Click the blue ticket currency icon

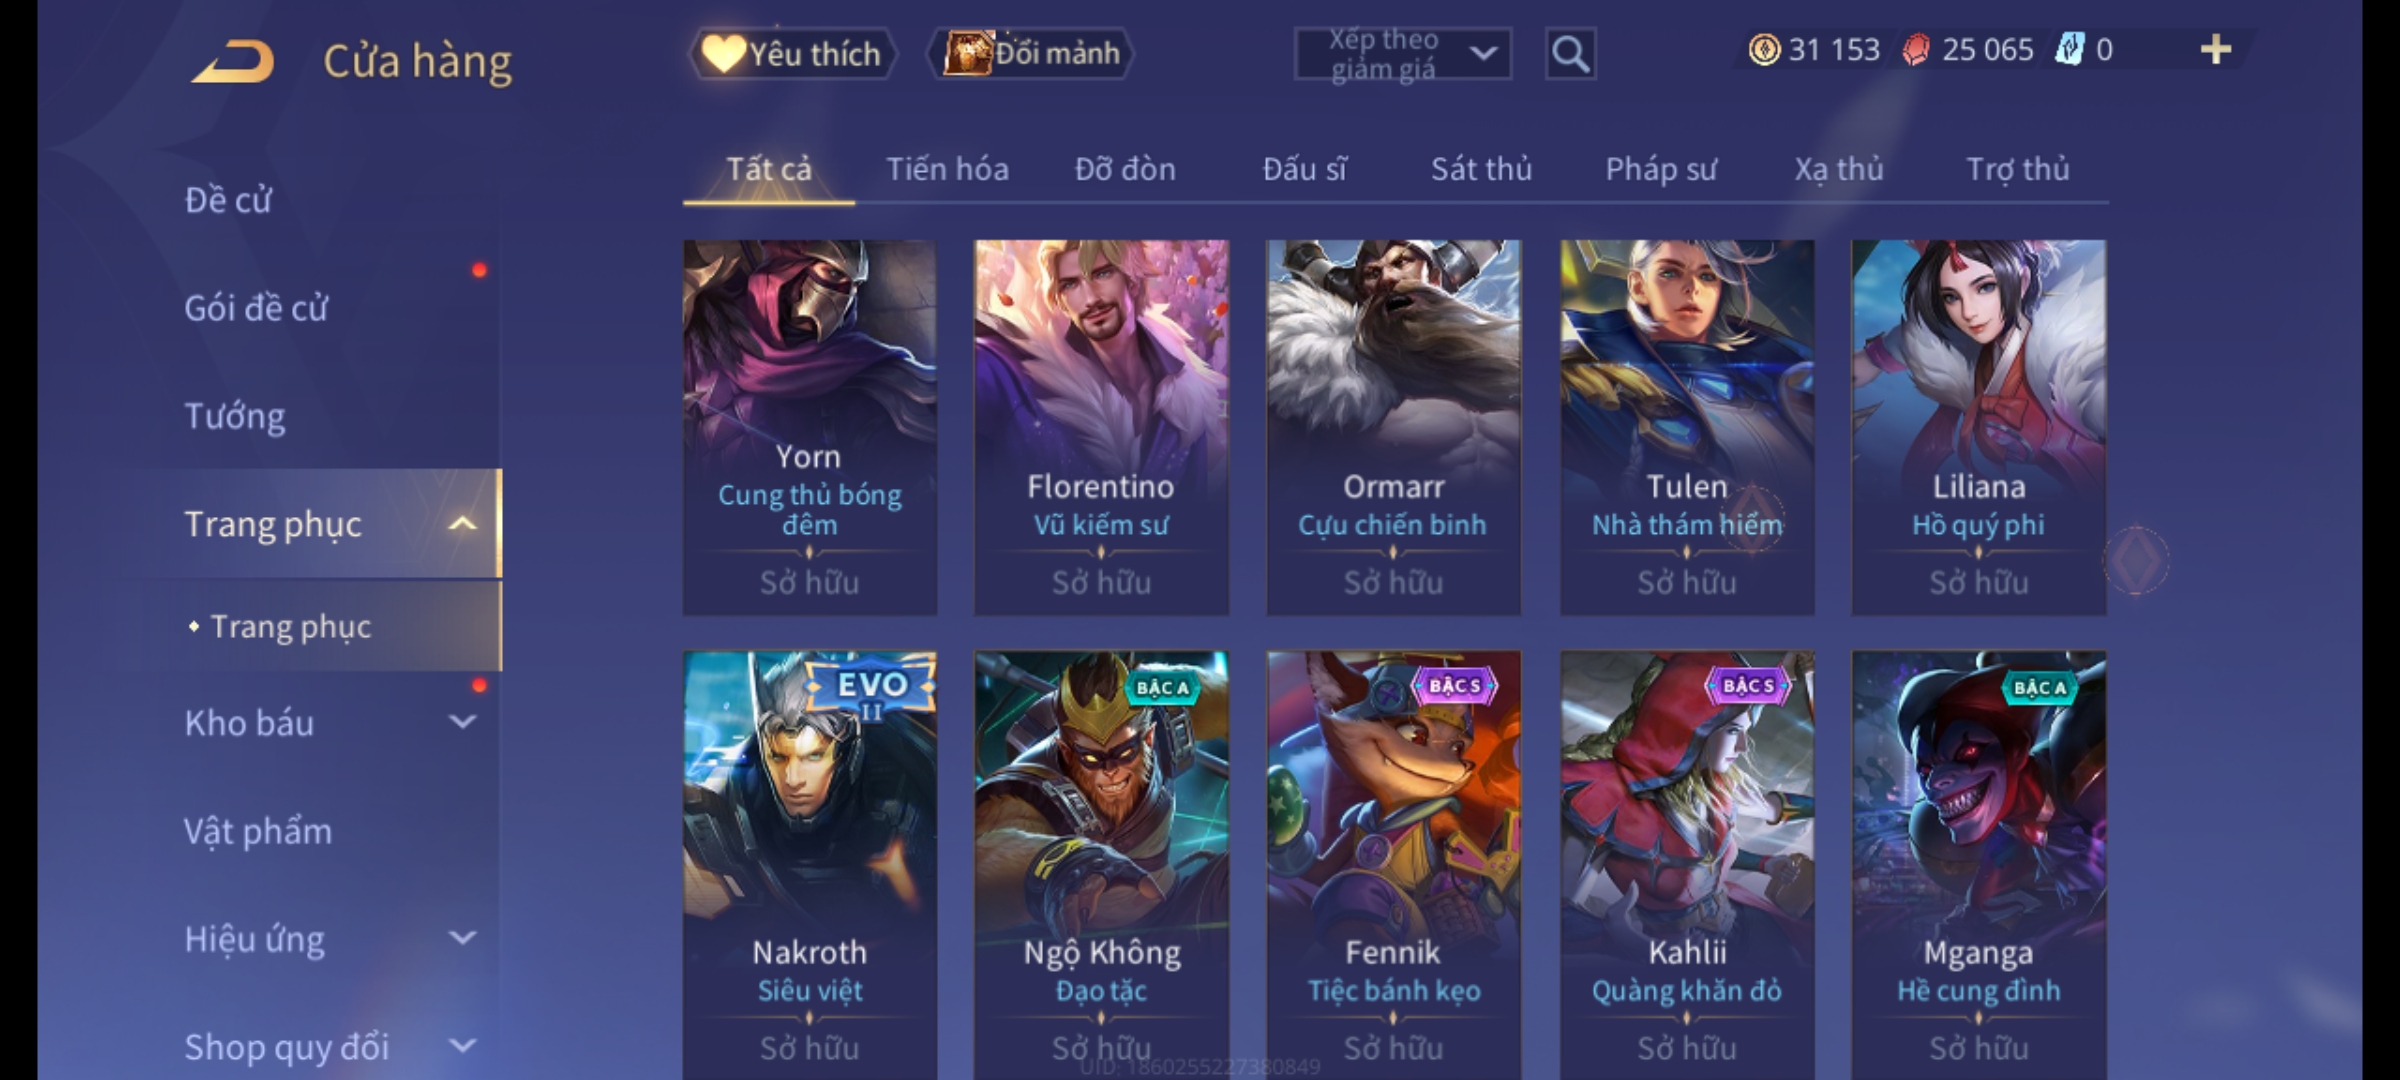click(x=2068, y=49)
